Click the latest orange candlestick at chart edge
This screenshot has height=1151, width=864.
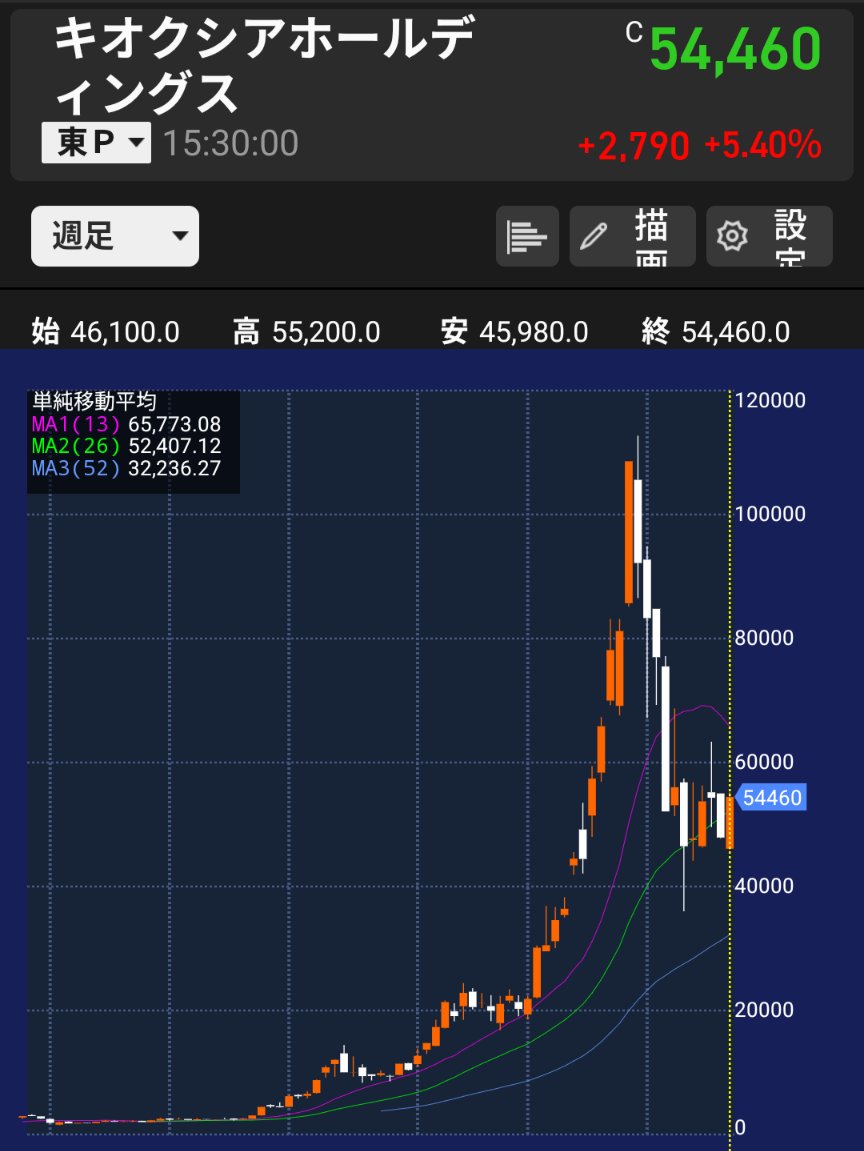coord(729,822)
